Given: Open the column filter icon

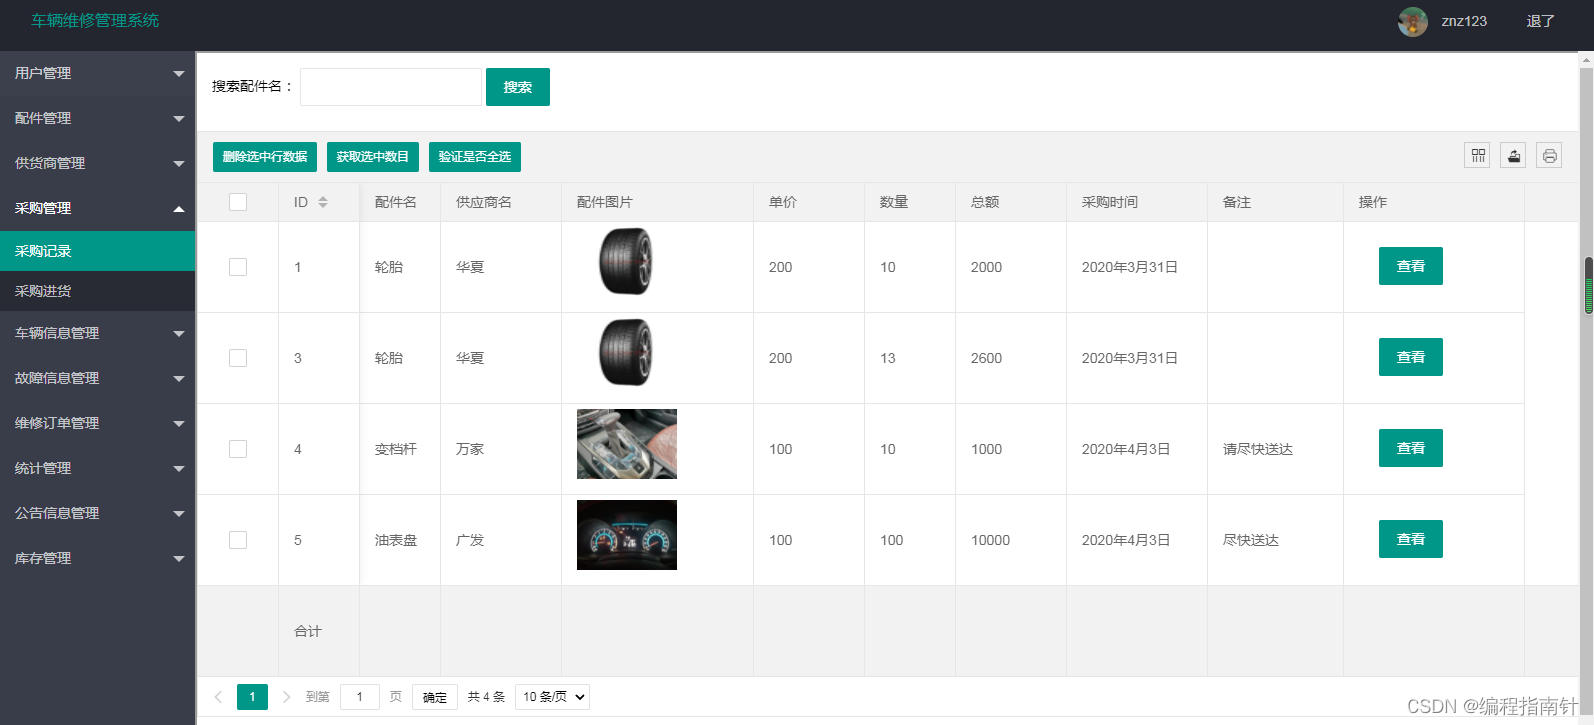Looking at the screenshot, I should point(1477,156).
